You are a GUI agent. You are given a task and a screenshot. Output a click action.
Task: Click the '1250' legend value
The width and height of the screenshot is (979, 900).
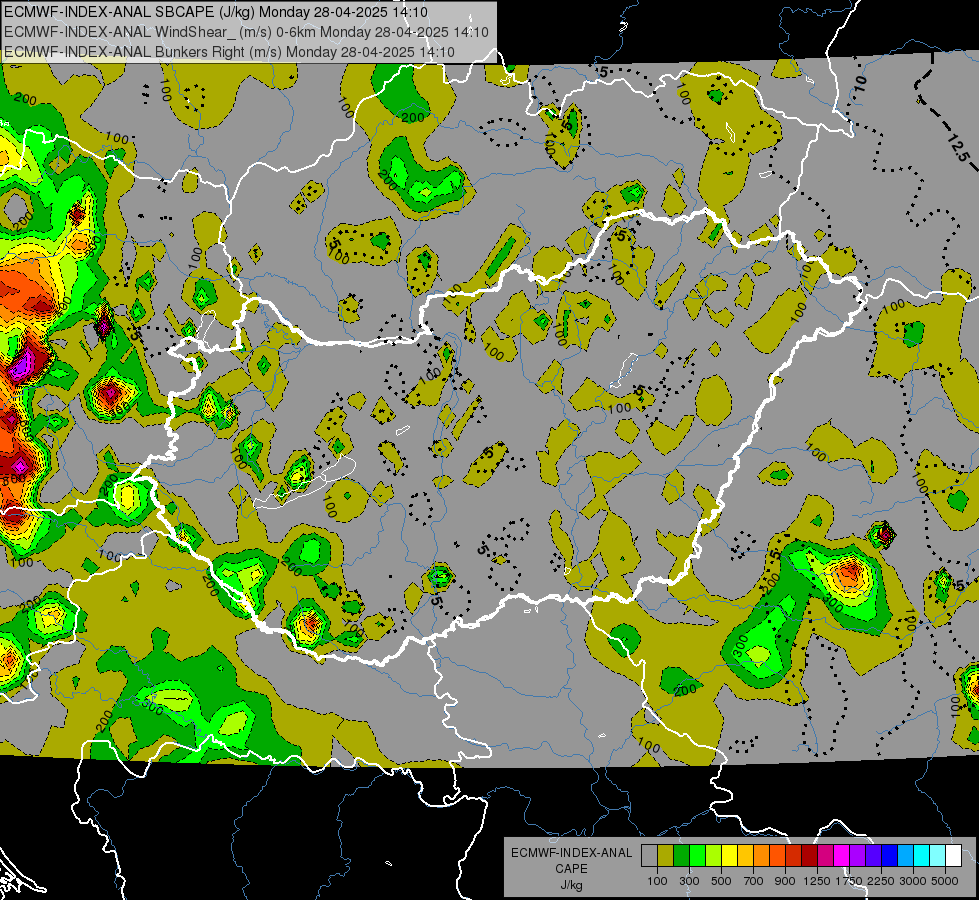pos(817,881)
